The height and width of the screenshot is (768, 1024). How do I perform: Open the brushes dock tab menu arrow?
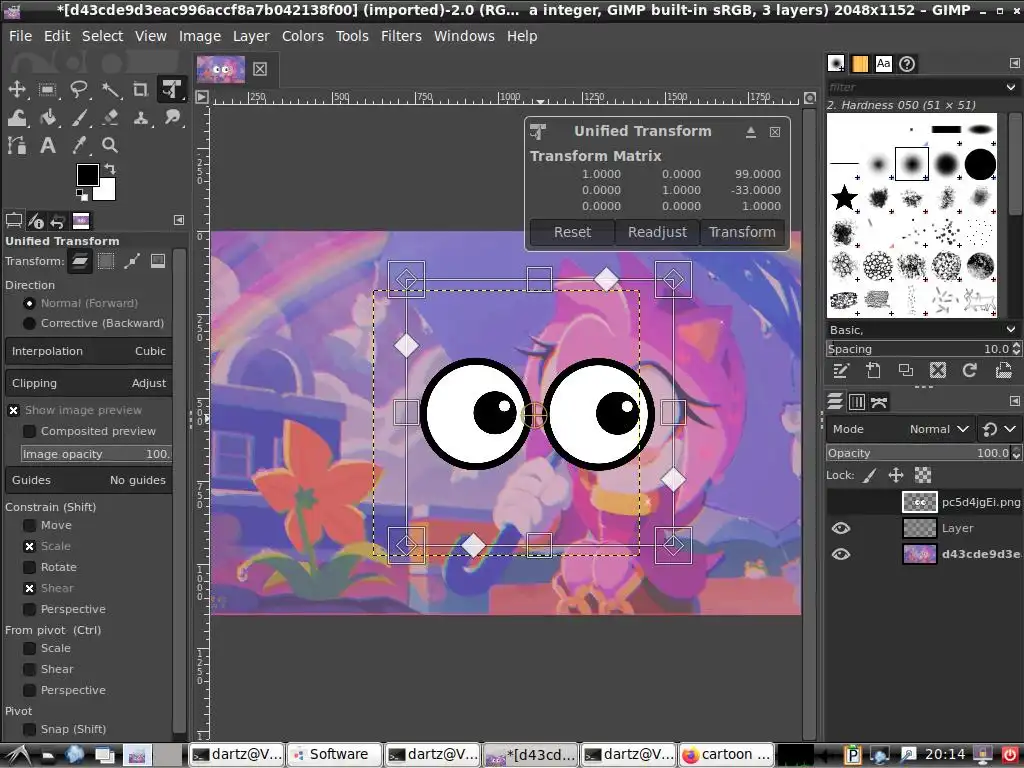(x=1014, y=63)
